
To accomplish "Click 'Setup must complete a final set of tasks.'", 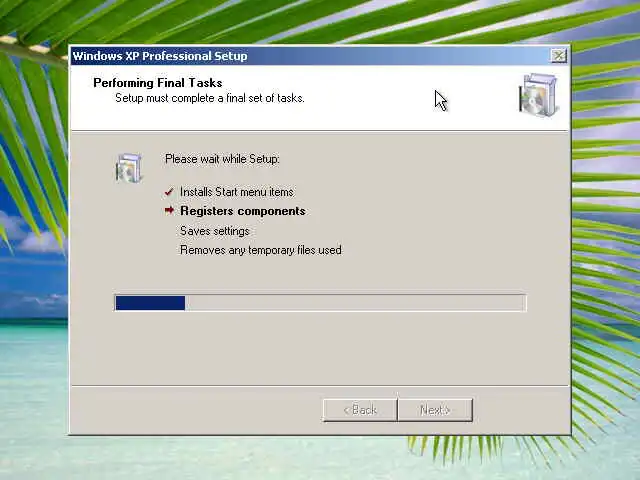I will coord(210,98).
